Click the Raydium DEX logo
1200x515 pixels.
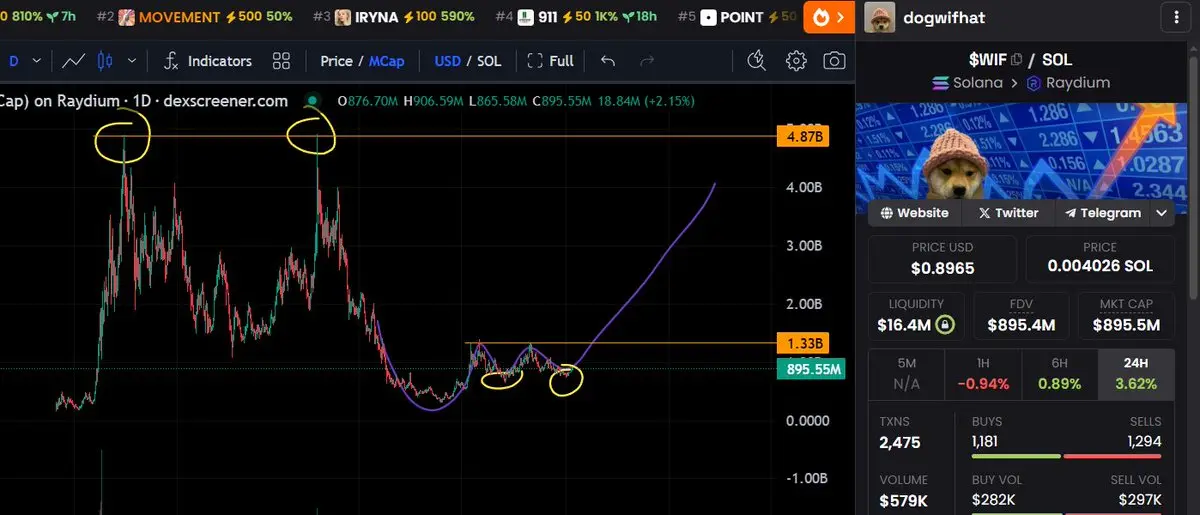[x=1035, y=83]
